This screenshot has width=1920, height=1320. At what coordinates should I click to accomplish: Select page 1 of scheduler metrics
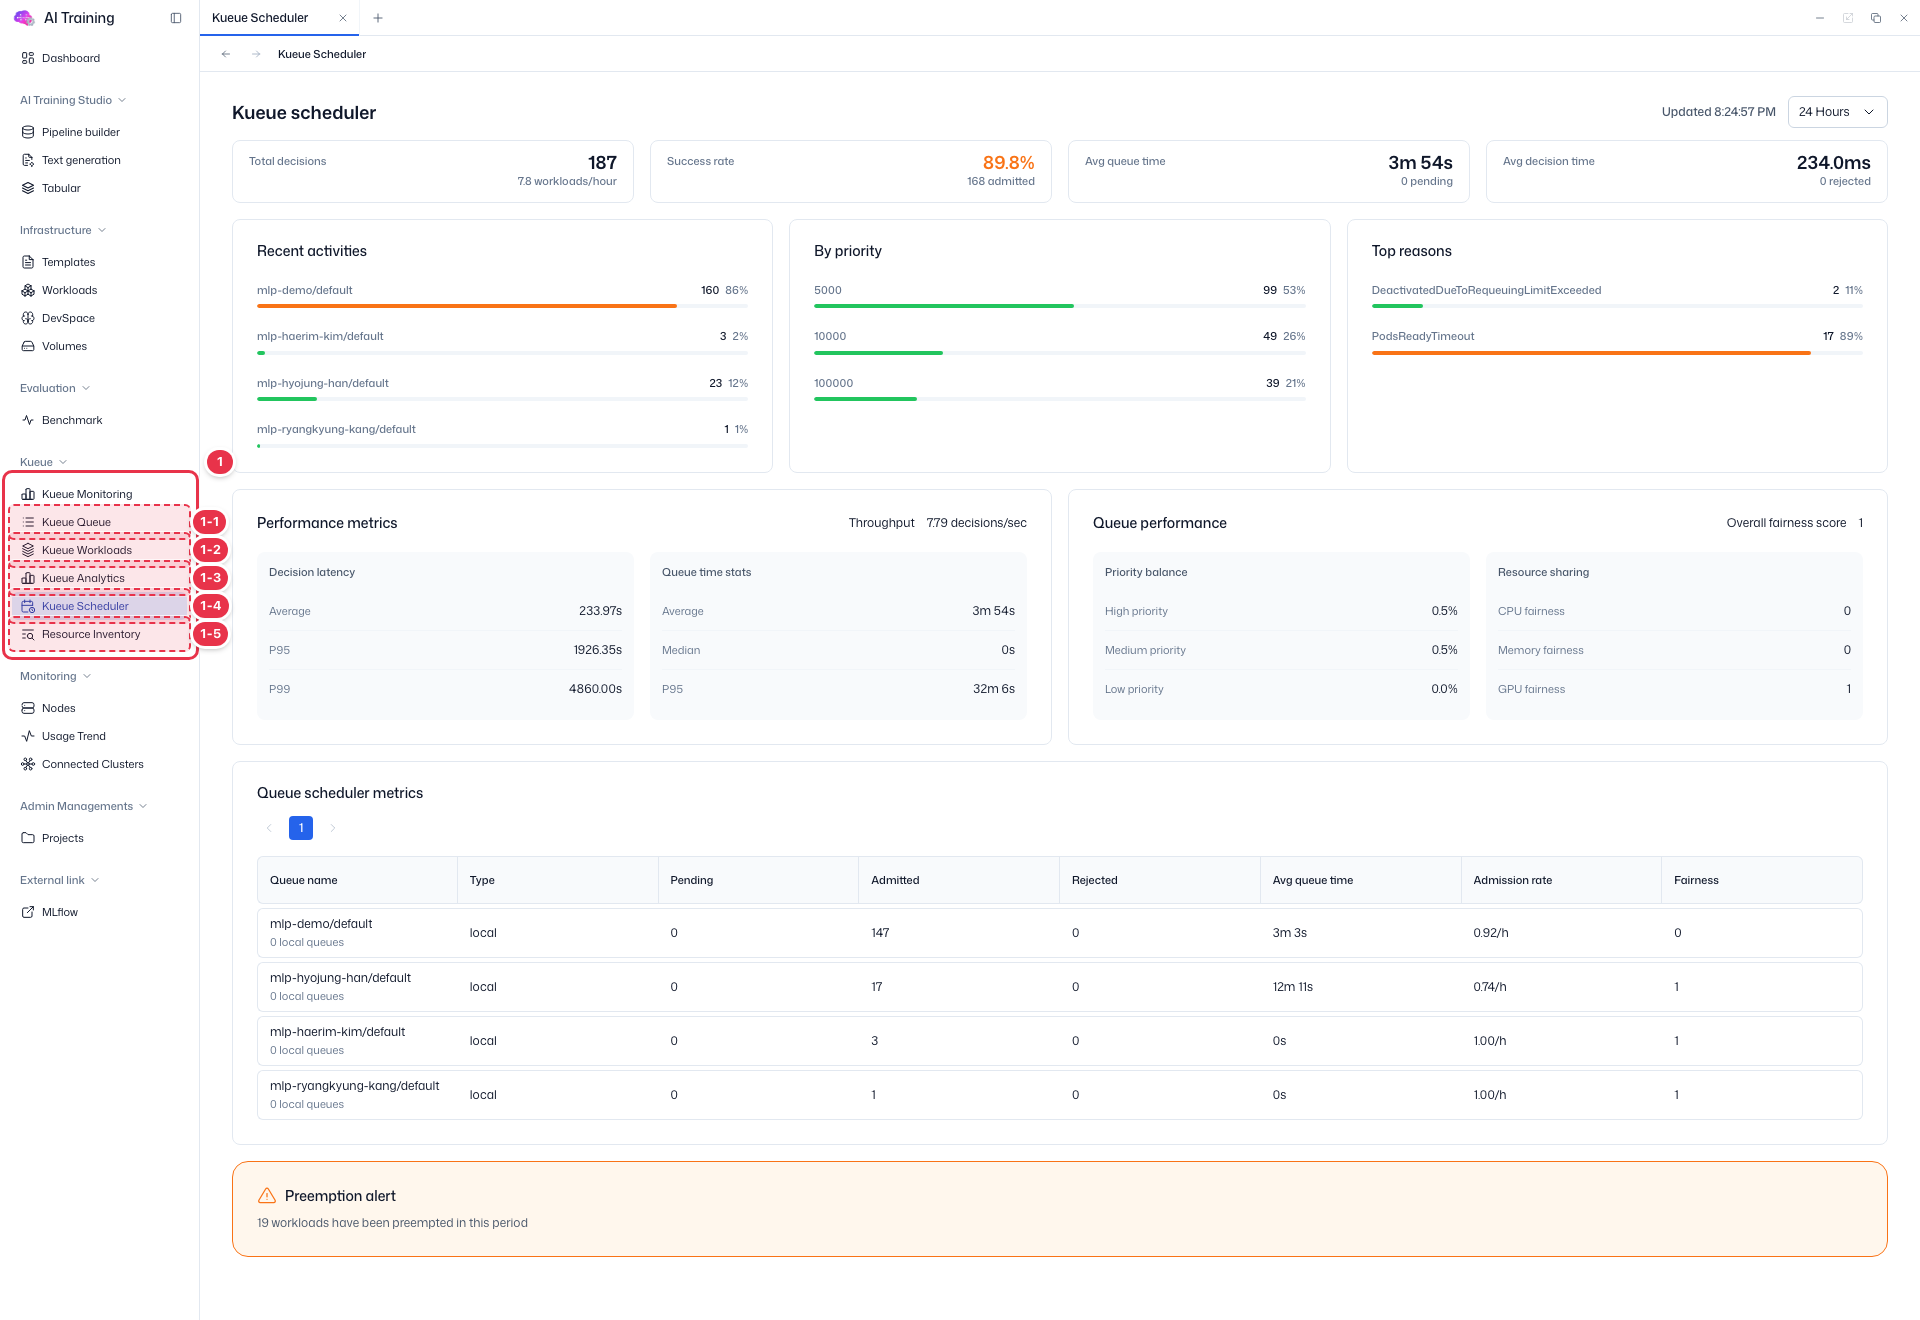tap(301, 828)
